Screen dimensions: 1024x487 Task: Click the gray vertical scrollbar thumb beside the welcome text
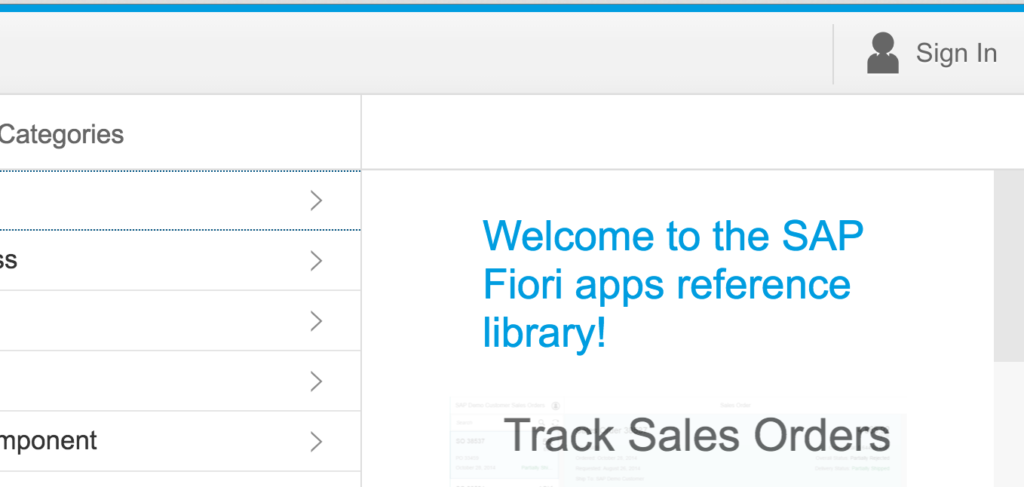(1009, 266)
